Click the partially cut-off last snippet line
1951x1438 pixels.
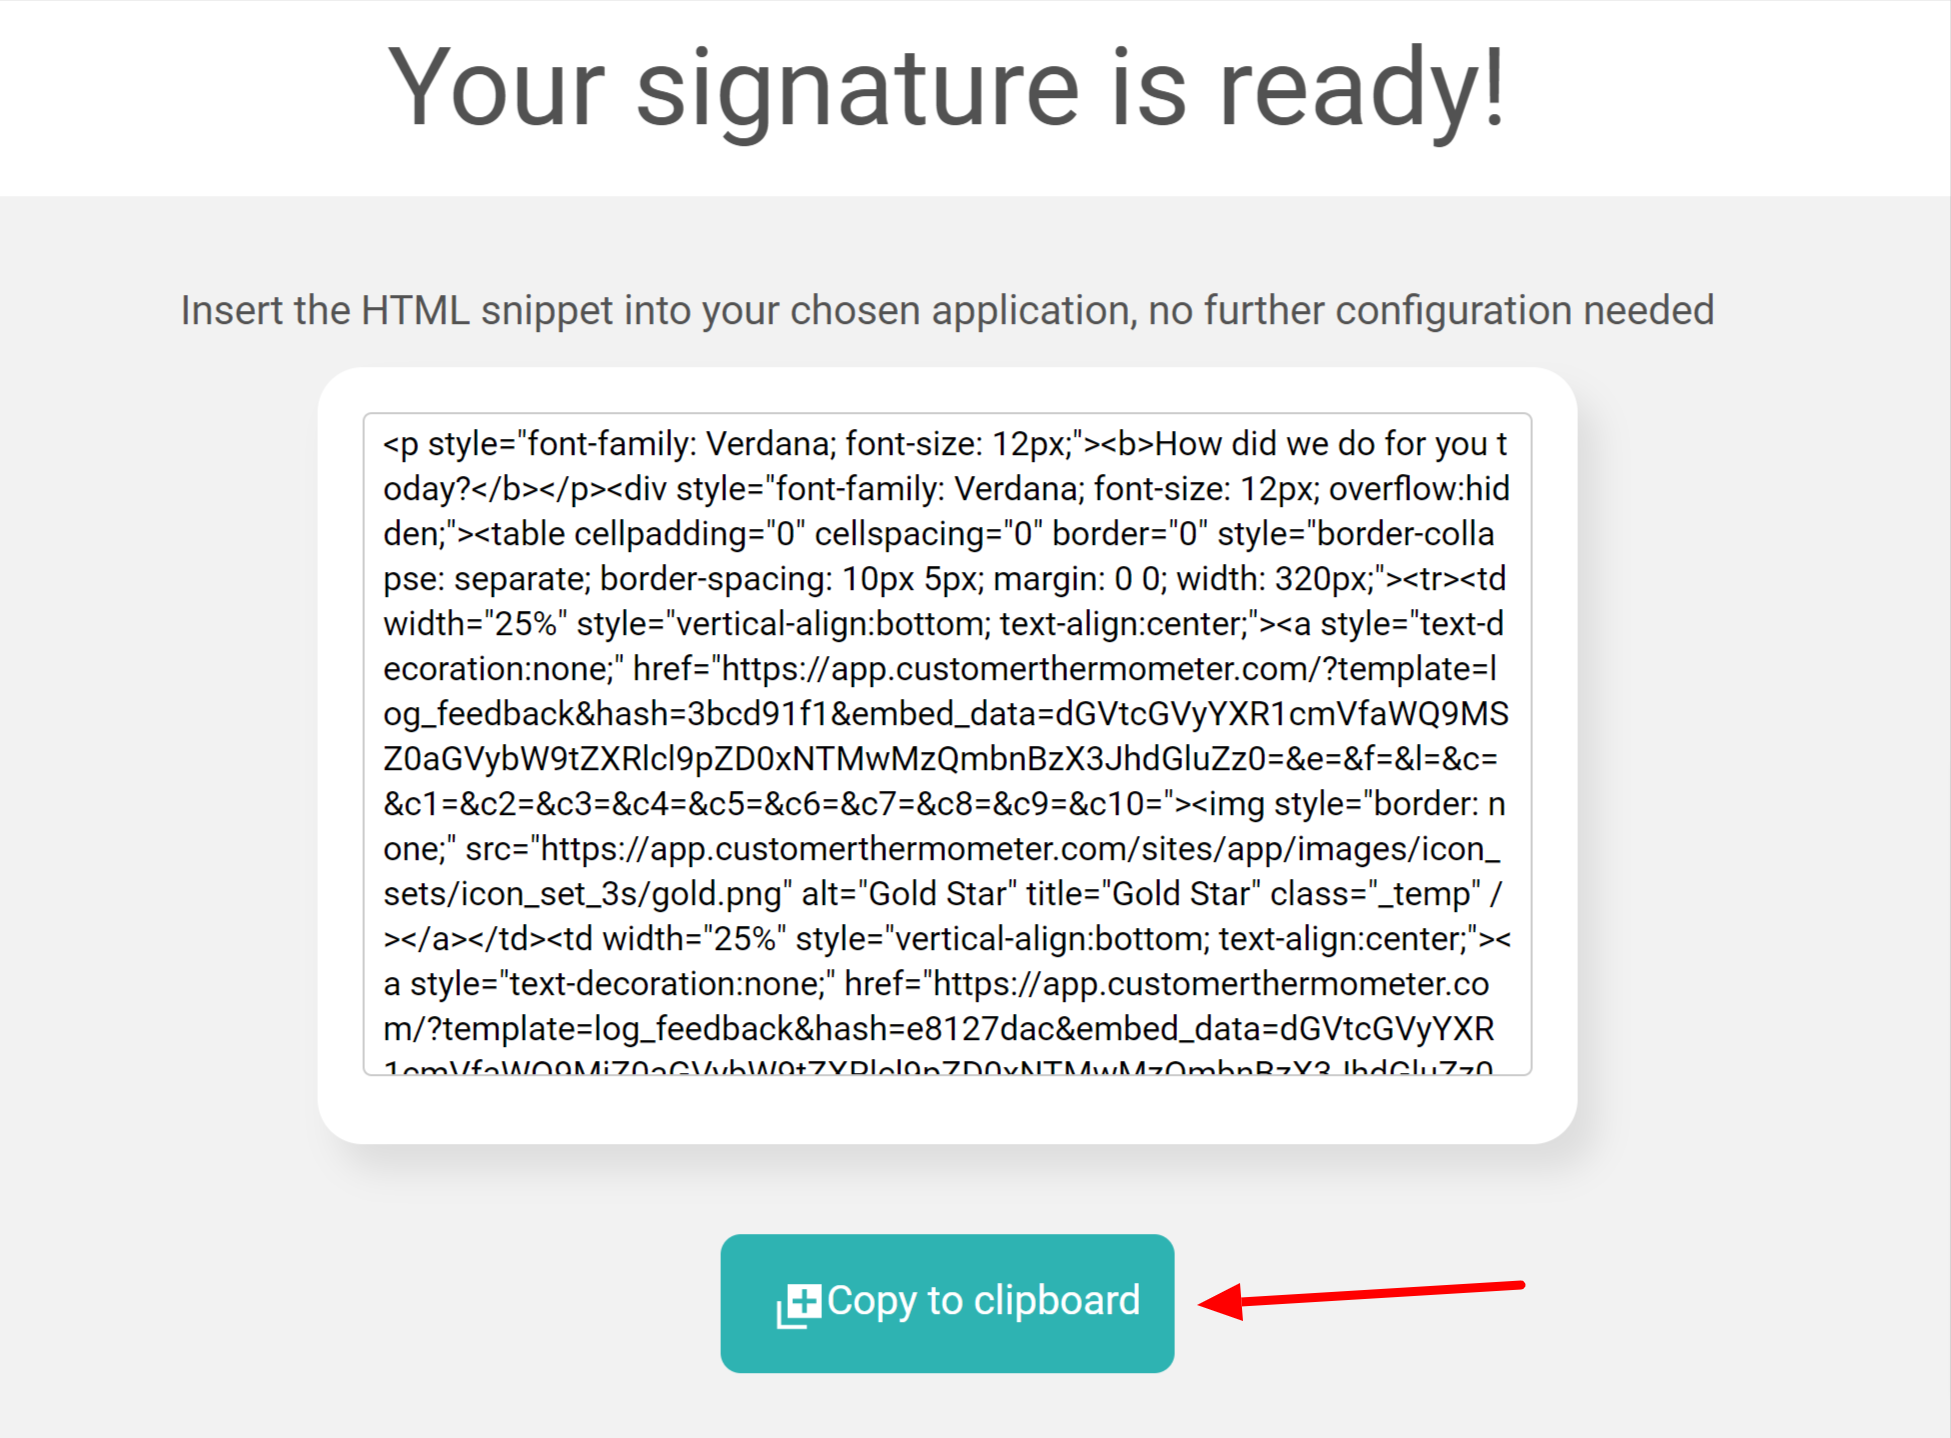point(938,1066)
